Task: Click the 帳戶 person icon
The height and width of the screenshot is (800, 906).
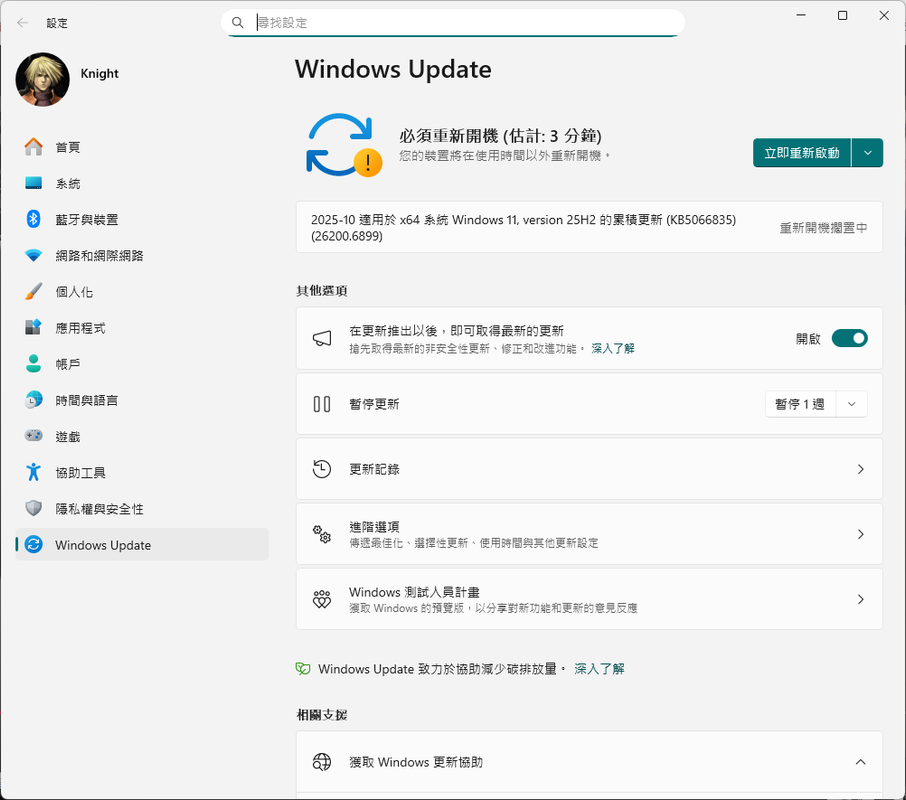Action: pyautogui.click(x=34, y=363)
